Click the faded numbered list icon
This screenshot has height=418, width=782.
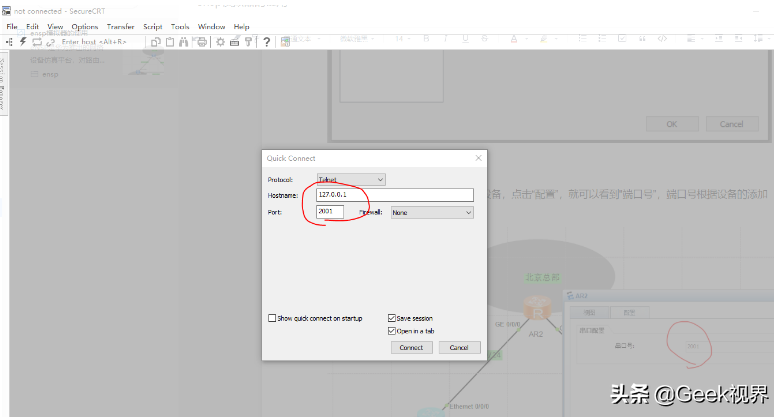[602, 38]
